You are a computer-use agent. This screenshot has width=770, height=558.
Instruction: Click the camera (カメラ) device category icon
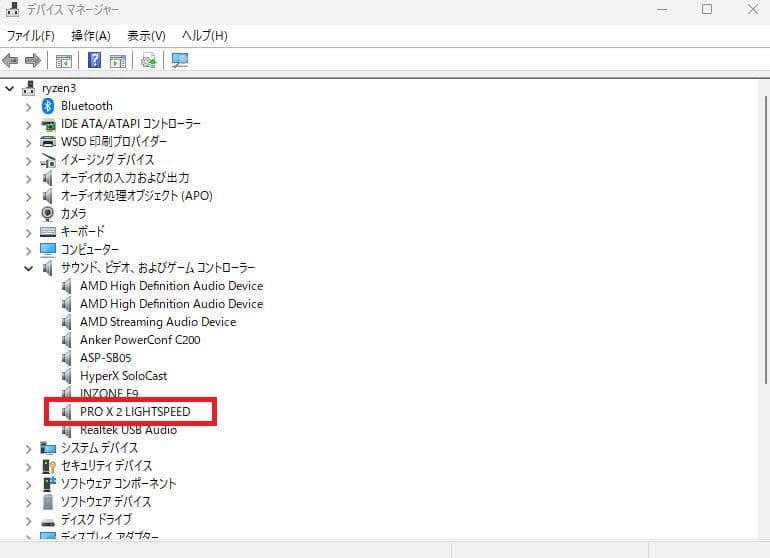(x=48, y=214)
